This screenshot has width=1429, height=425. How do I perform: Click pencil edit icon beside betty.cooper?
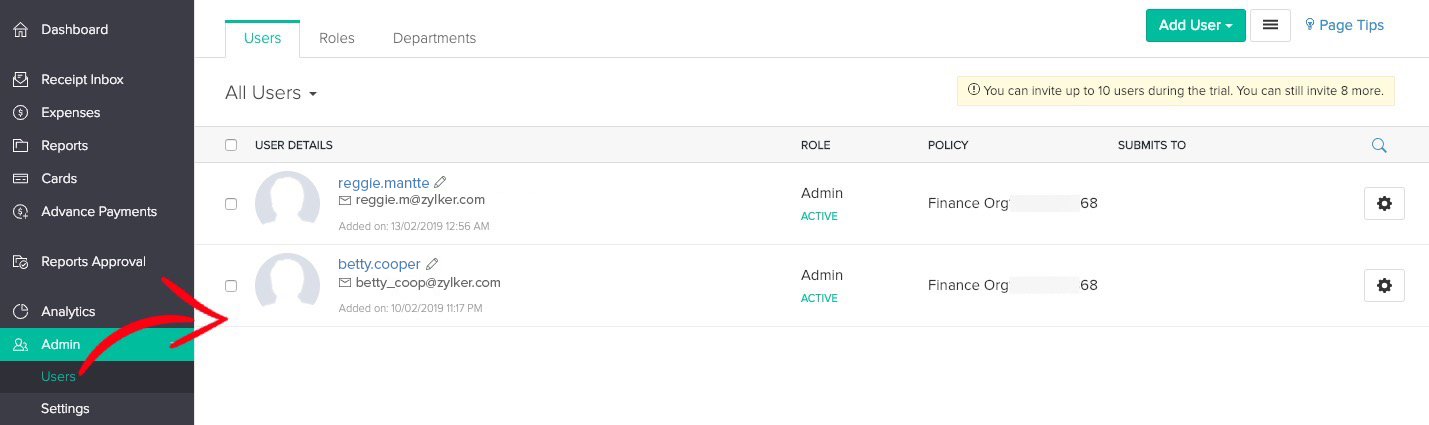(x=432, y=265)
